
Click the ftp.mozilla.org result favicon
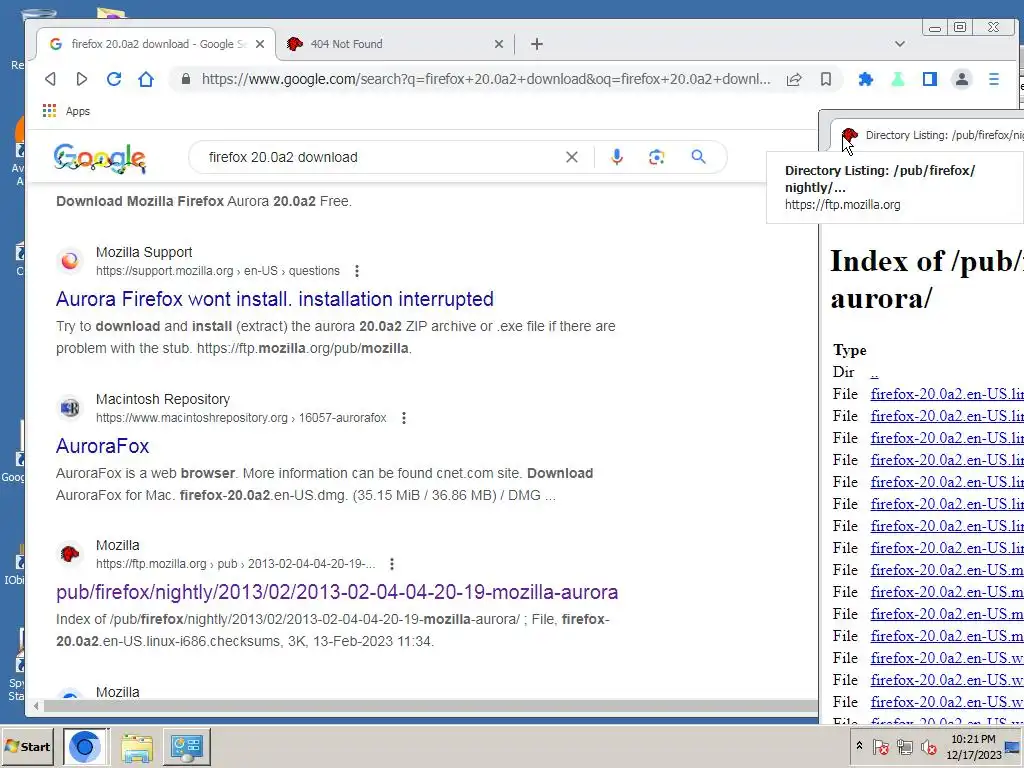(70, 554)
